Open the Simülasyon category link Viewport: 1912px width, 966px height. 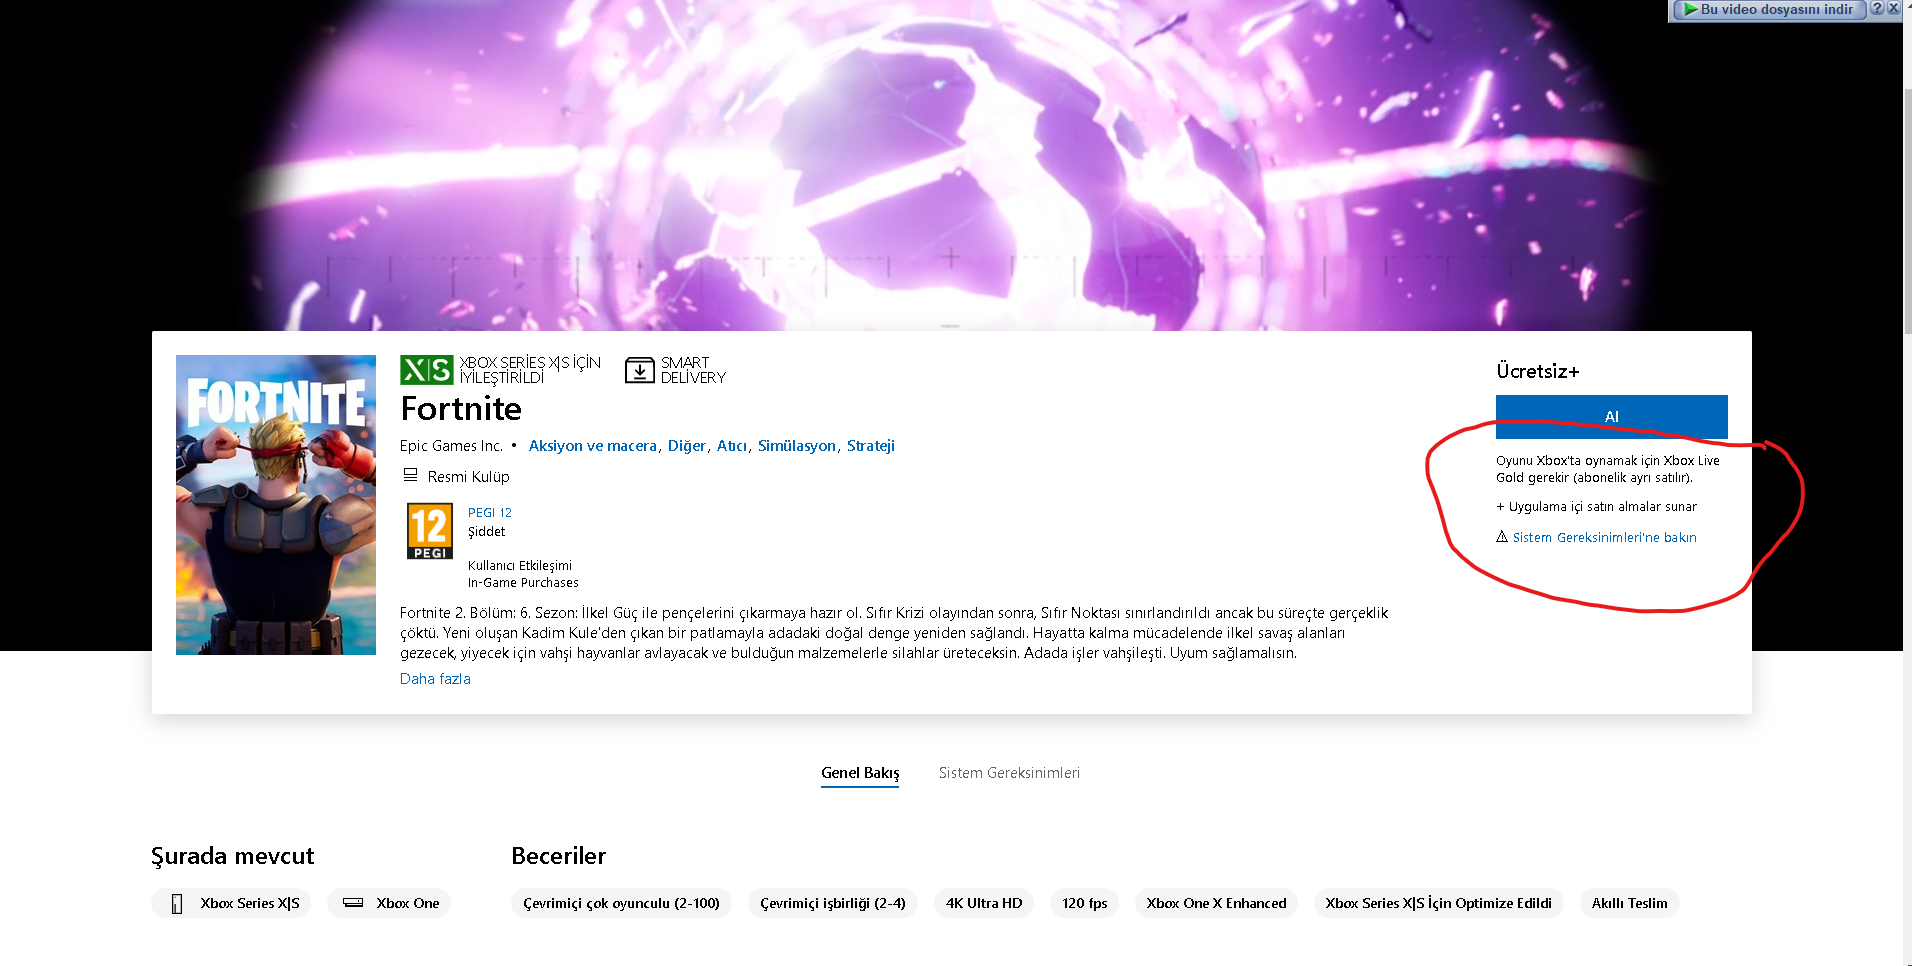point(796,446)
